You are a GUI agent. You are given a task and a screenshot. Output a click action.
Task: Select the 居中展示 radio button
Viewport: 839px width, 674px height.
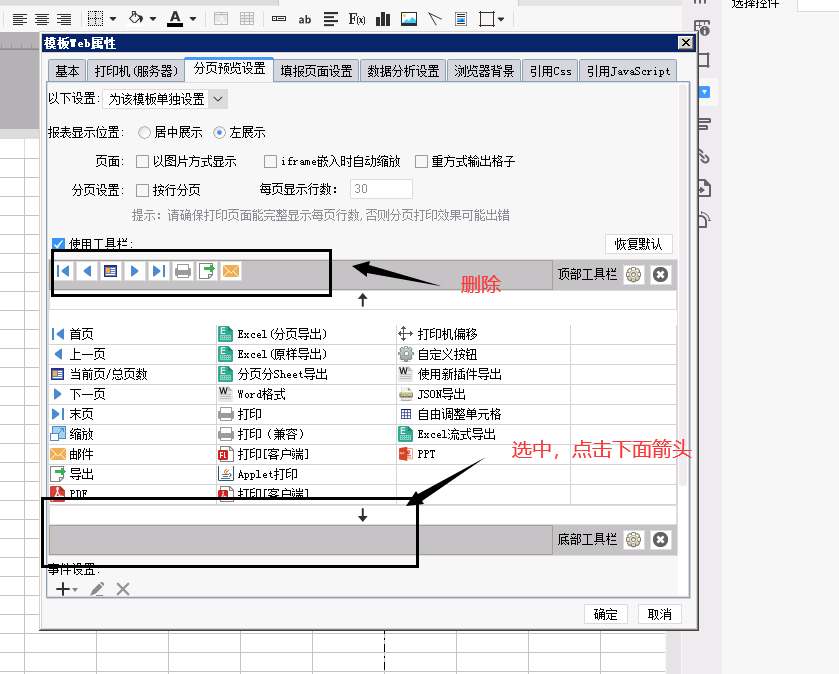[145, 132]
